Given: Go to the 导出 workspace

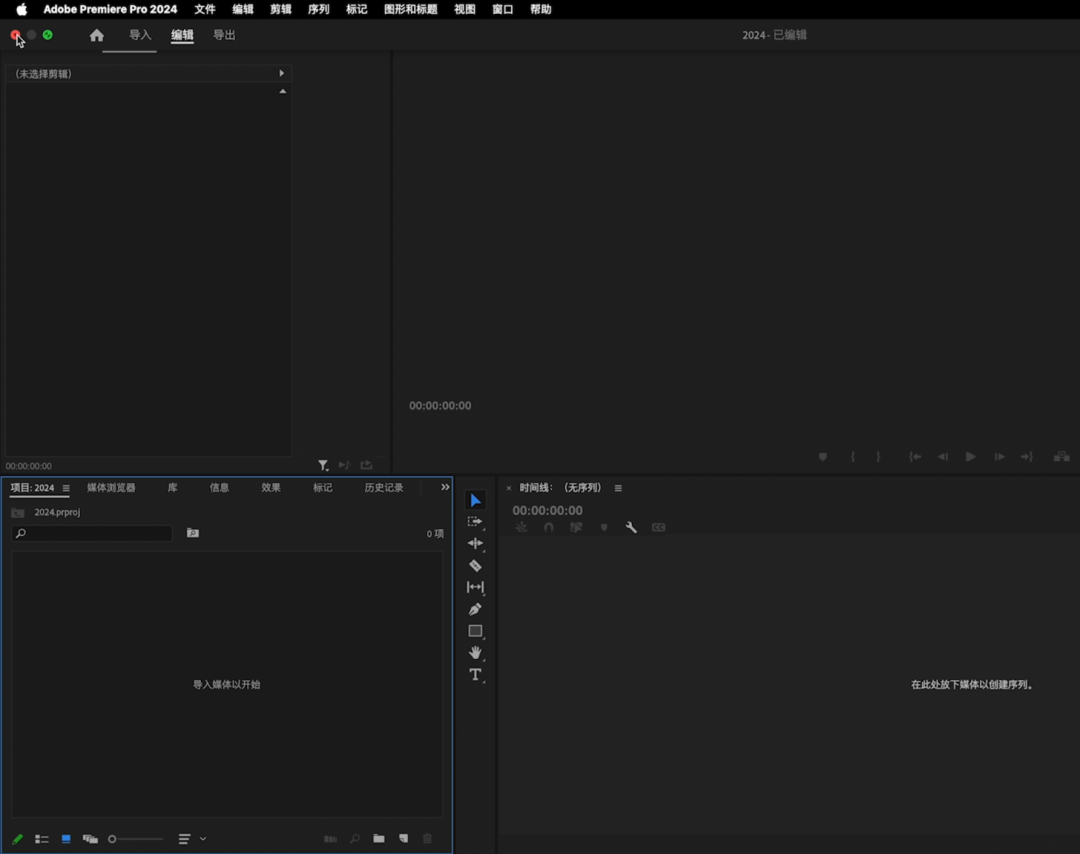Looking at the screenshot, I should (x=224, y=35).
